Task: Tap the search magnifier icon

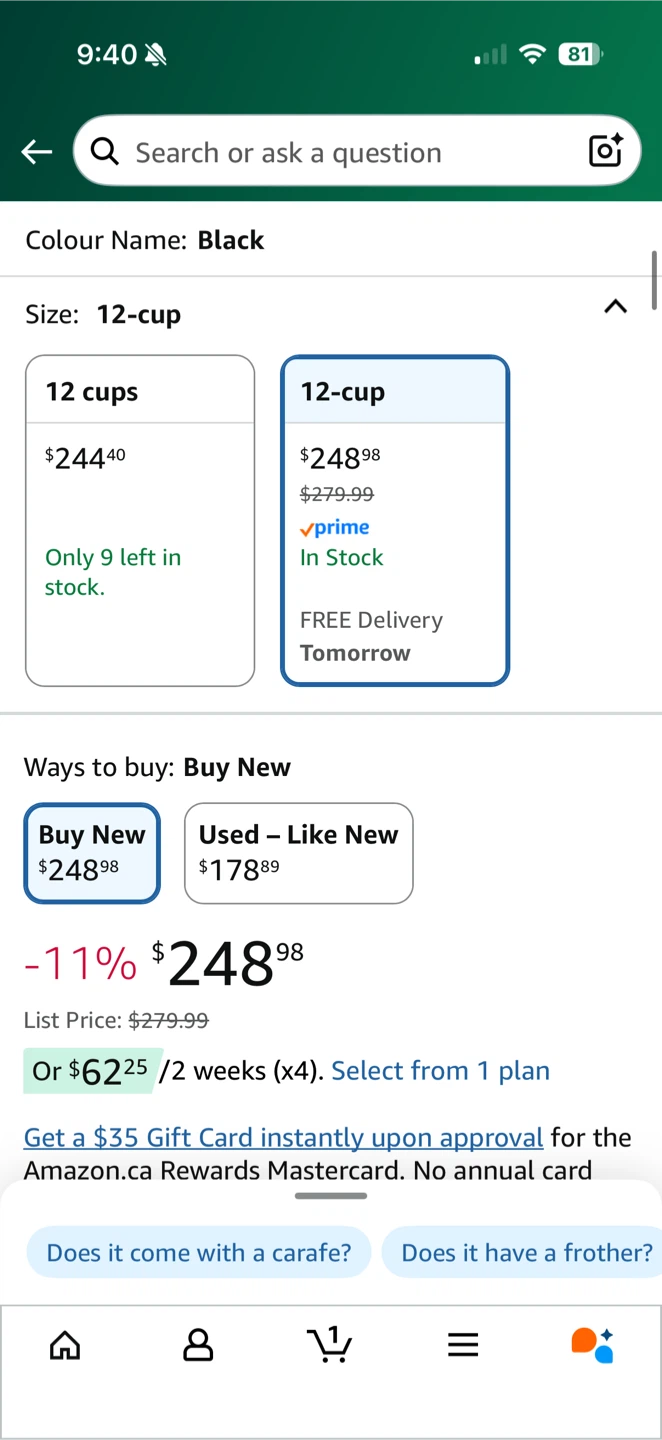Action: click(x=104, y=152)
